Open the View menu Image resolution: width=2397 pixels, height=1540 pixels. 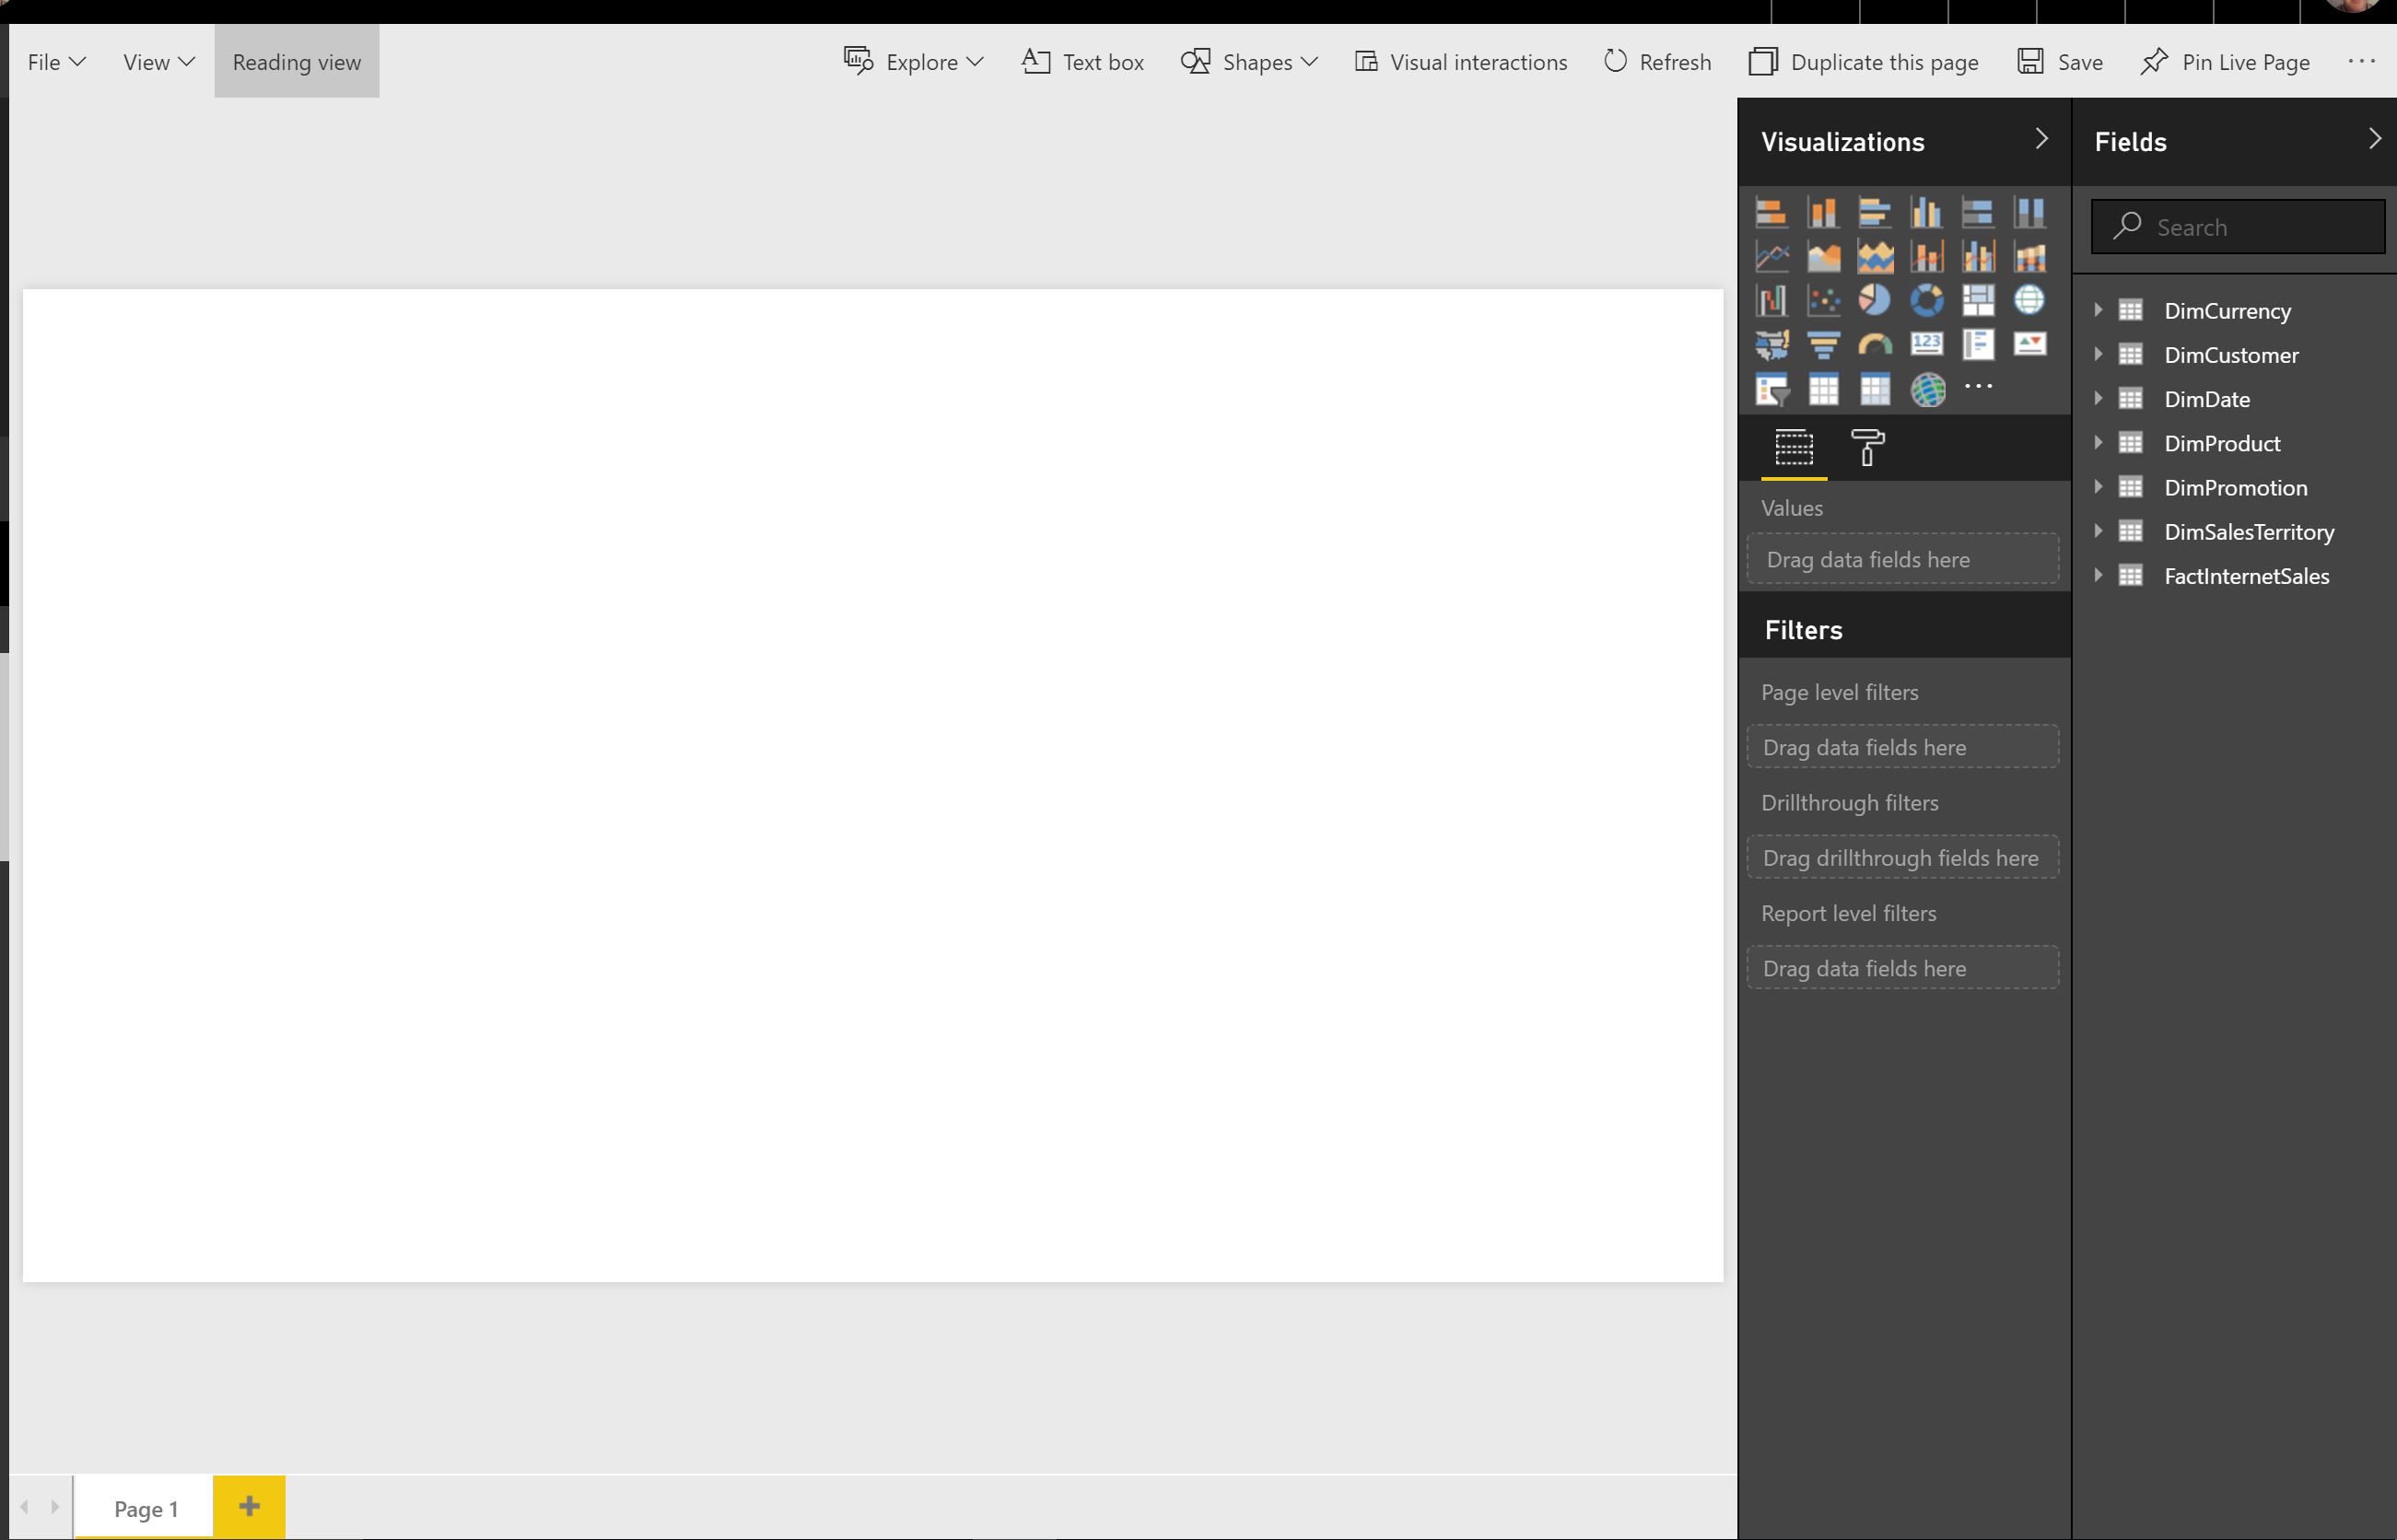158,62
